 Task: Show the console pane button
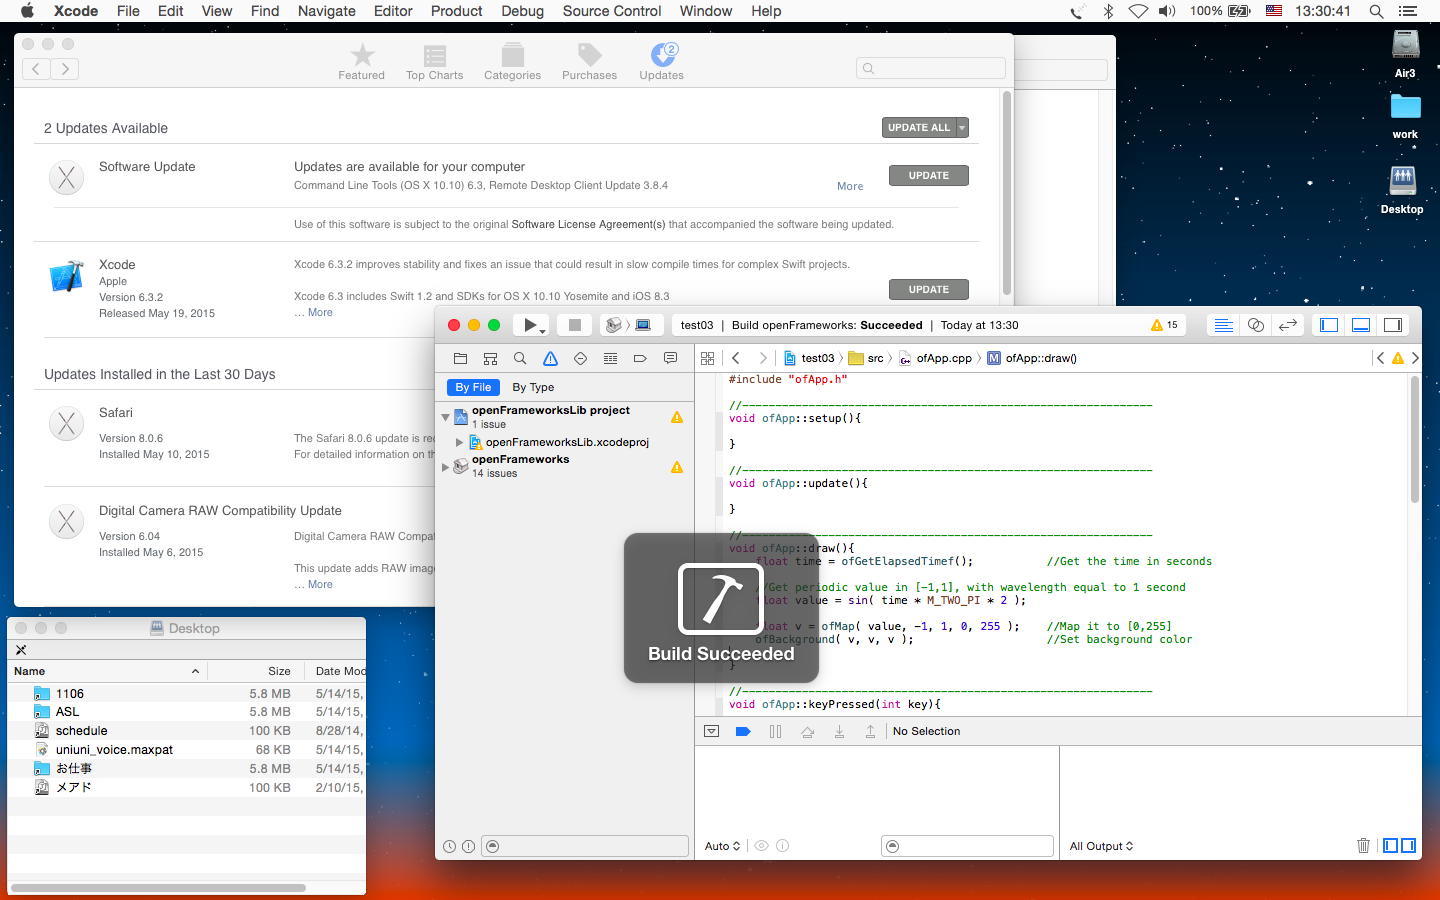(1408, 846)
